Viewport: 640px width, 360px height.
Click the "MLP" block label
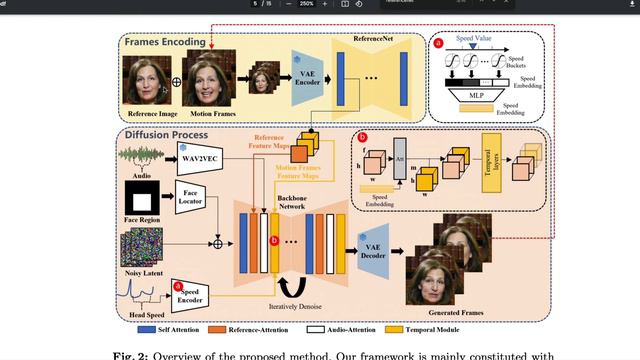pos(476,96)
